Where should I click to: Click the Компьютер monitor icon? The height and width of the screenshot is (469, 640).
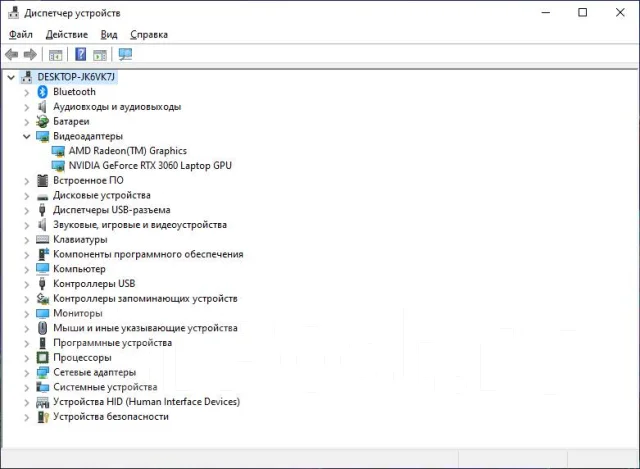coord(42,269)
